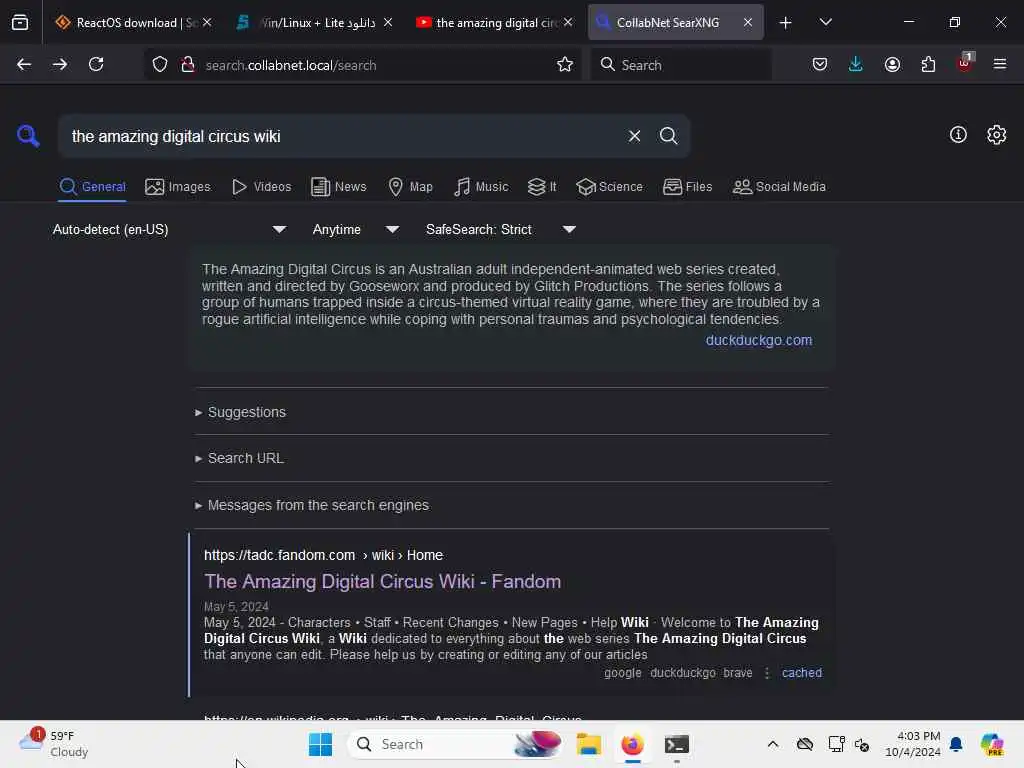Open the uBlock Origin extension icon
The height and width of the screenshot is (768, 1024).
click(x=965, y=63)
